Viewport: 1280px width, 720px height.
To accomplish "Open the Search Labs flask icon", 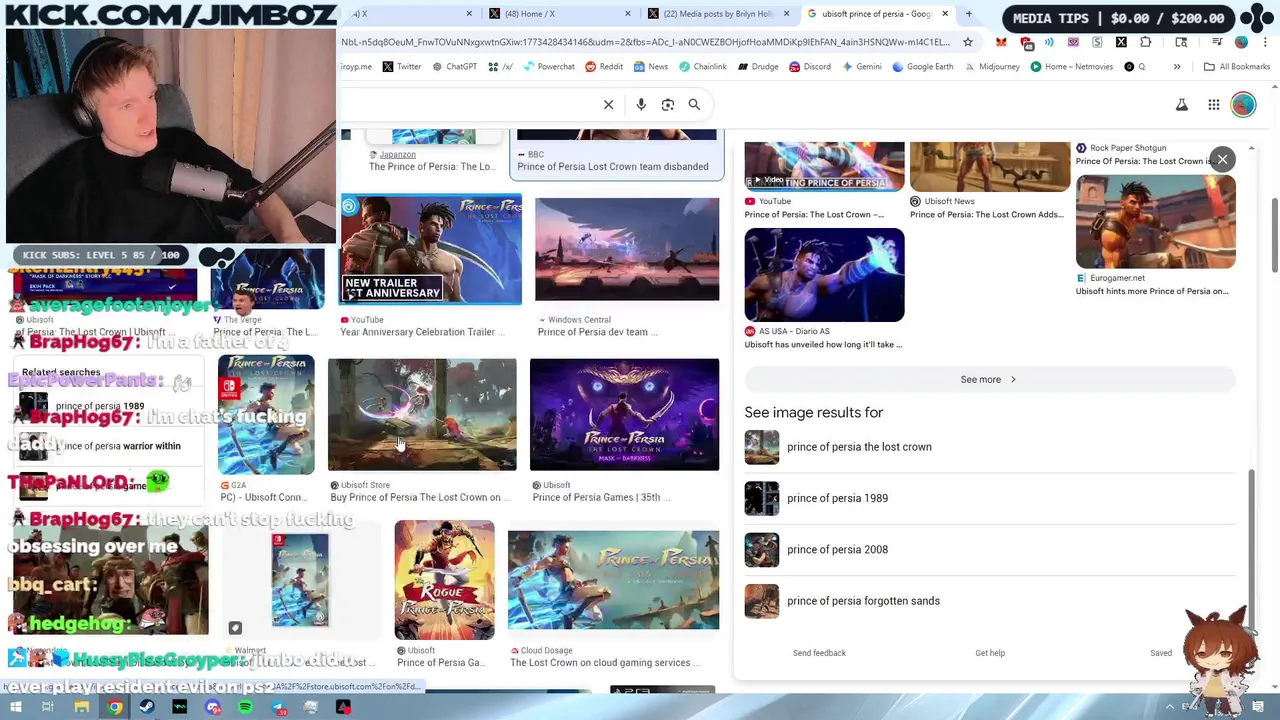I will point(1182,105).
